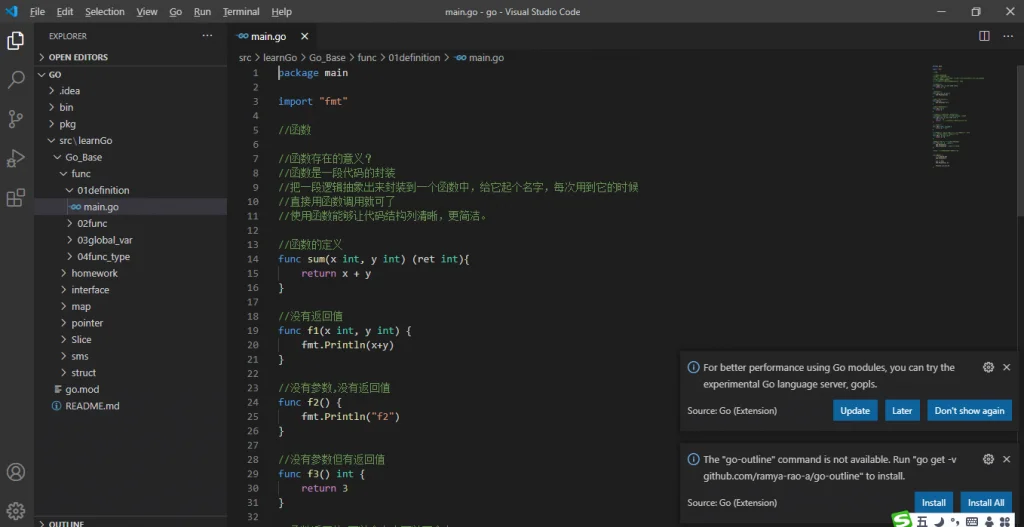Dismiss the go-outline notification
The image size is (1024, 527).
1006,459
